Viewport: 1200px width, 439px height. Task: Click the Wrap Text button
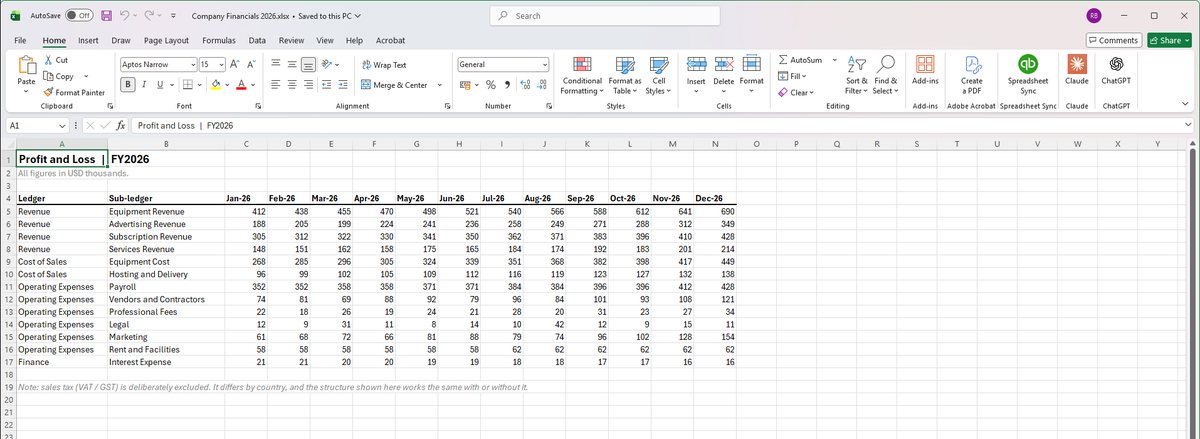pyautogui.click(x=383, y=64)
